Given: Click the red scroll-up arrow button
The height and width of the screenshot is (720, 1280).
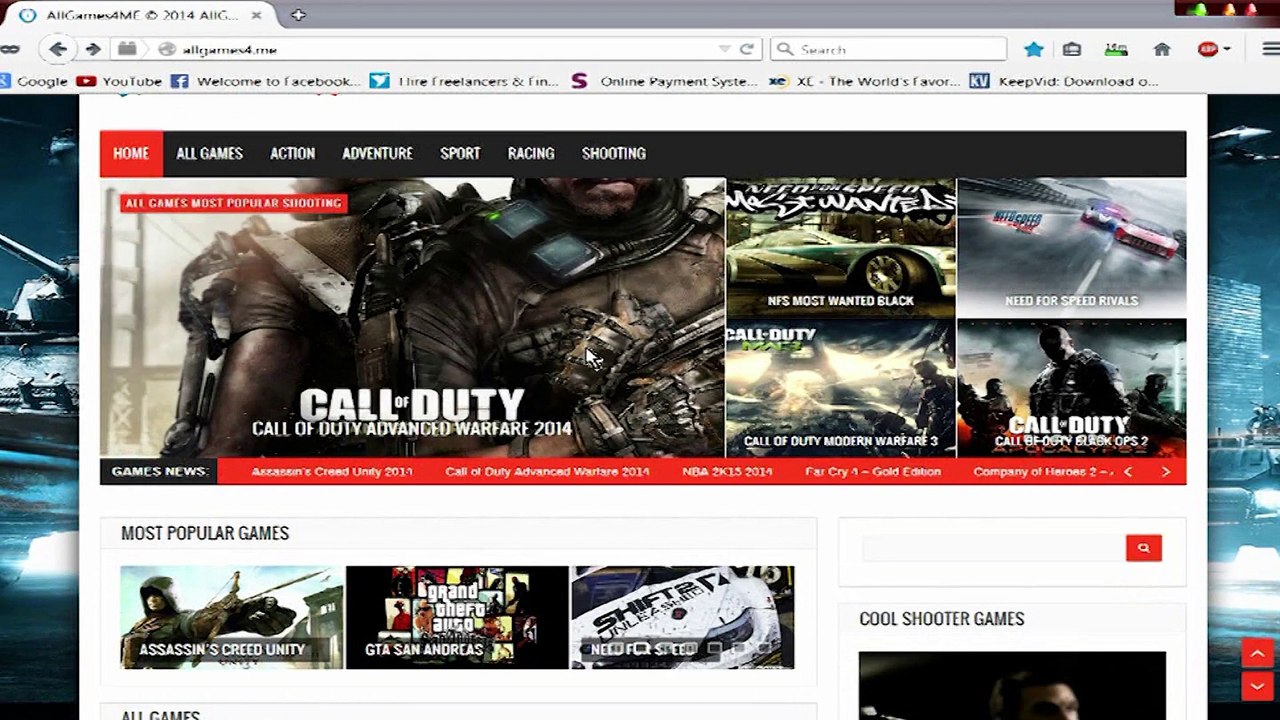Looking at the screenshot, I should coord(1257,654).
